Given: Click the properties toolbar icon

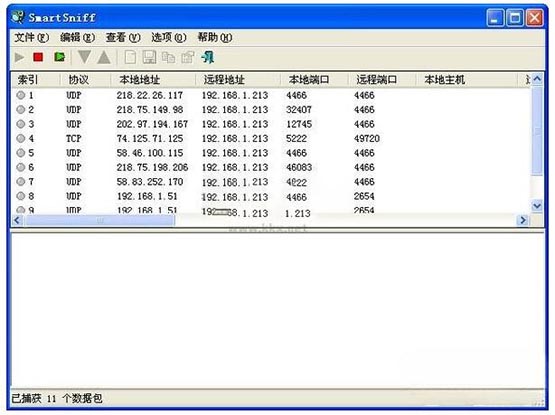Looking at the screenshot, I should pyautogui.click(x=188, y=57).
